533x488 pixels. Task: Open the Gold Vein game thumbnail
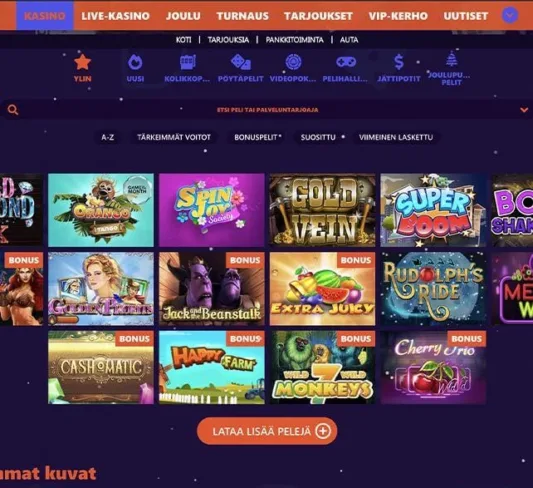322,210
